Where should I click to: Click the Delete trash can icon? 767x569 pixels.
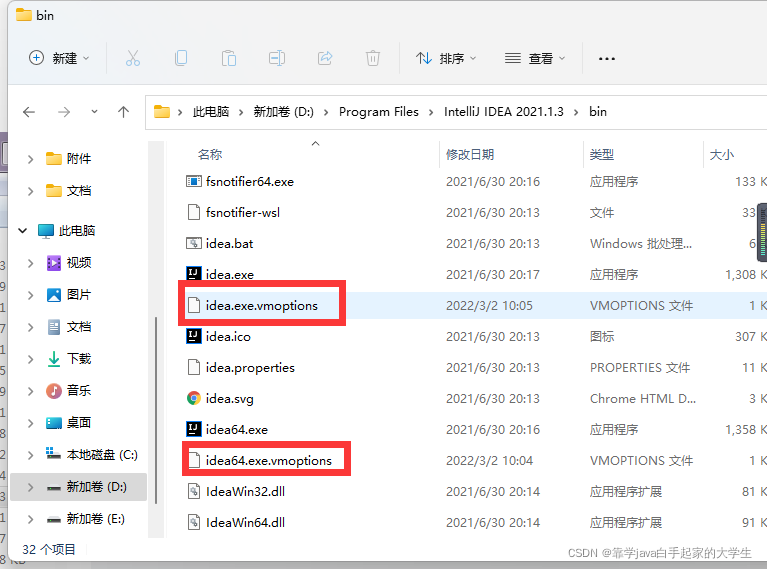coord(373,58)
